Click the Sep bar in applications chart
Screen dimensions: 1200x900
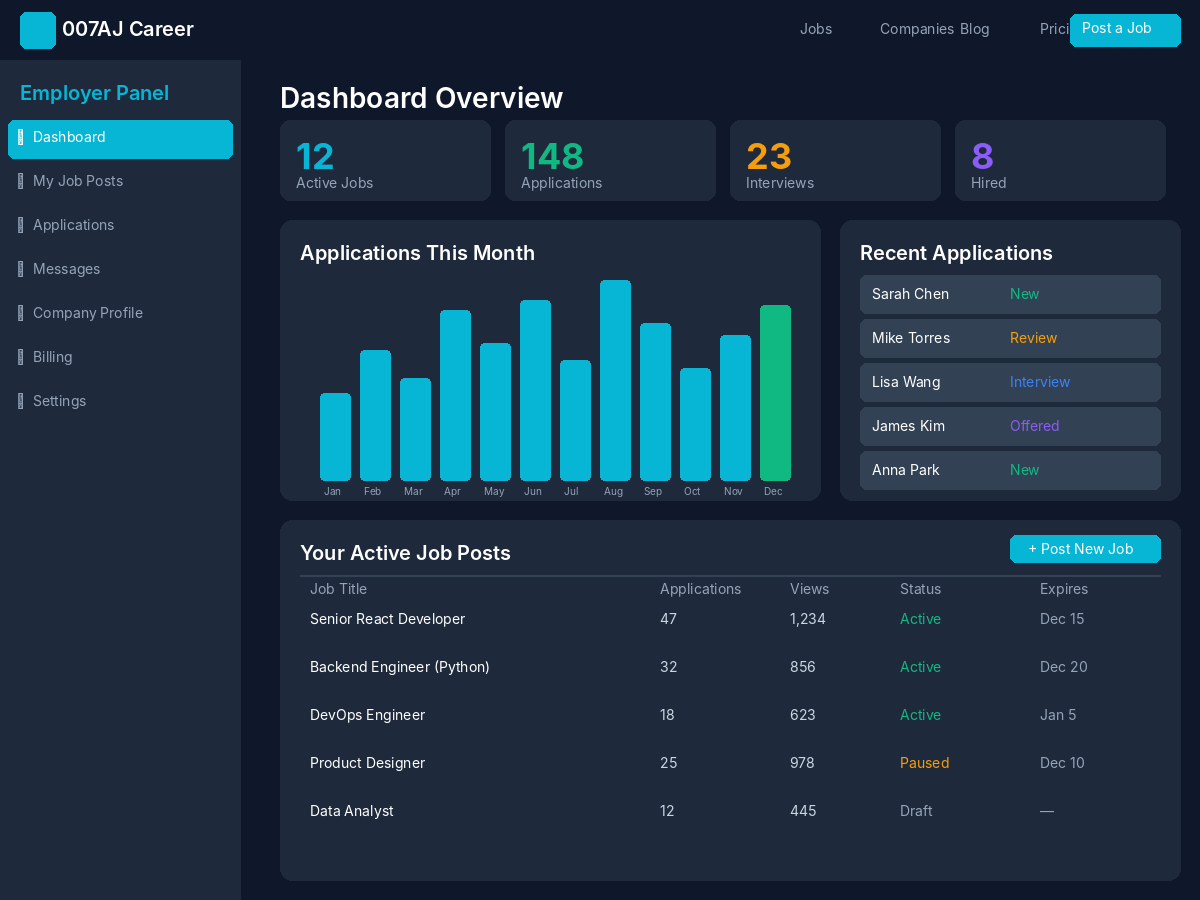click(655, 402)
